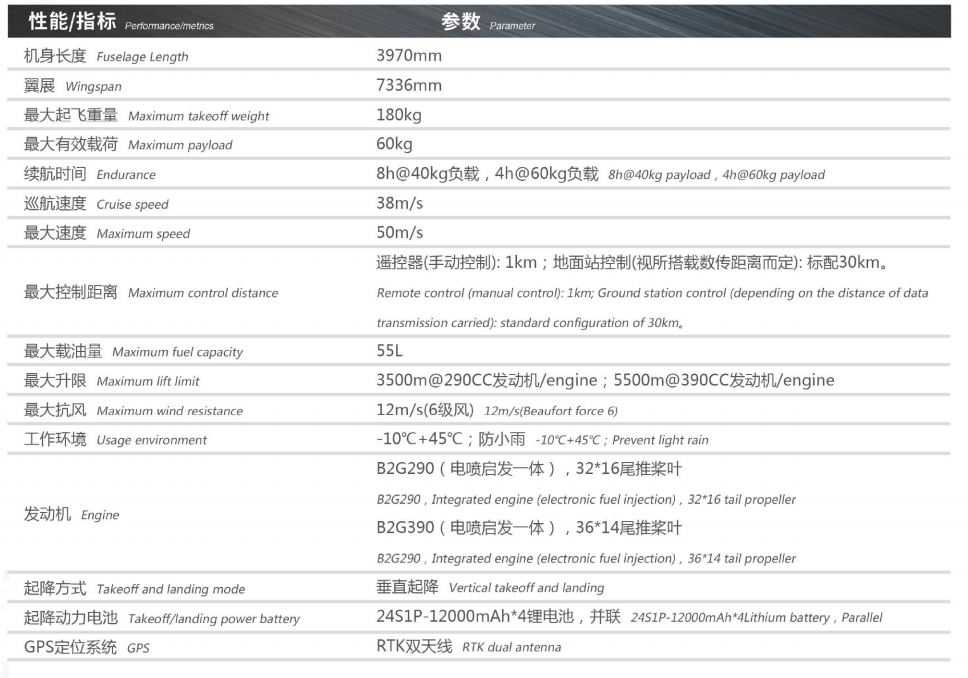Select the Maximum speed 50m/s cell
This screenshot has height=678, width=968.
click(x=393, y=233)
